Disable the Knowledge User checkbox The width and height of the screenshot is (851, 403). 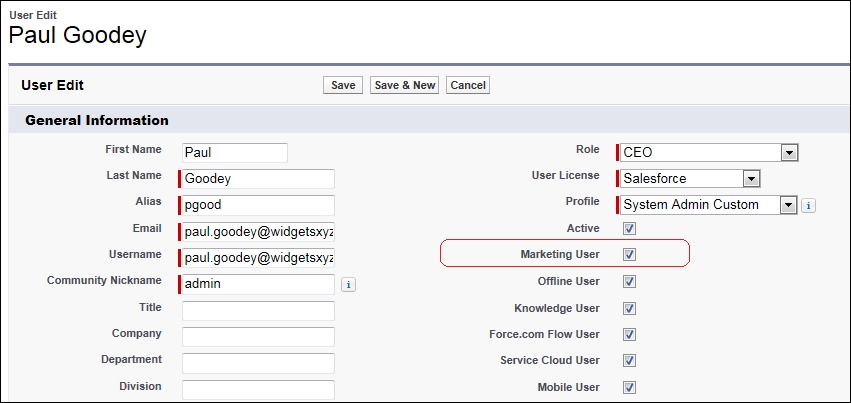(630, 309)
